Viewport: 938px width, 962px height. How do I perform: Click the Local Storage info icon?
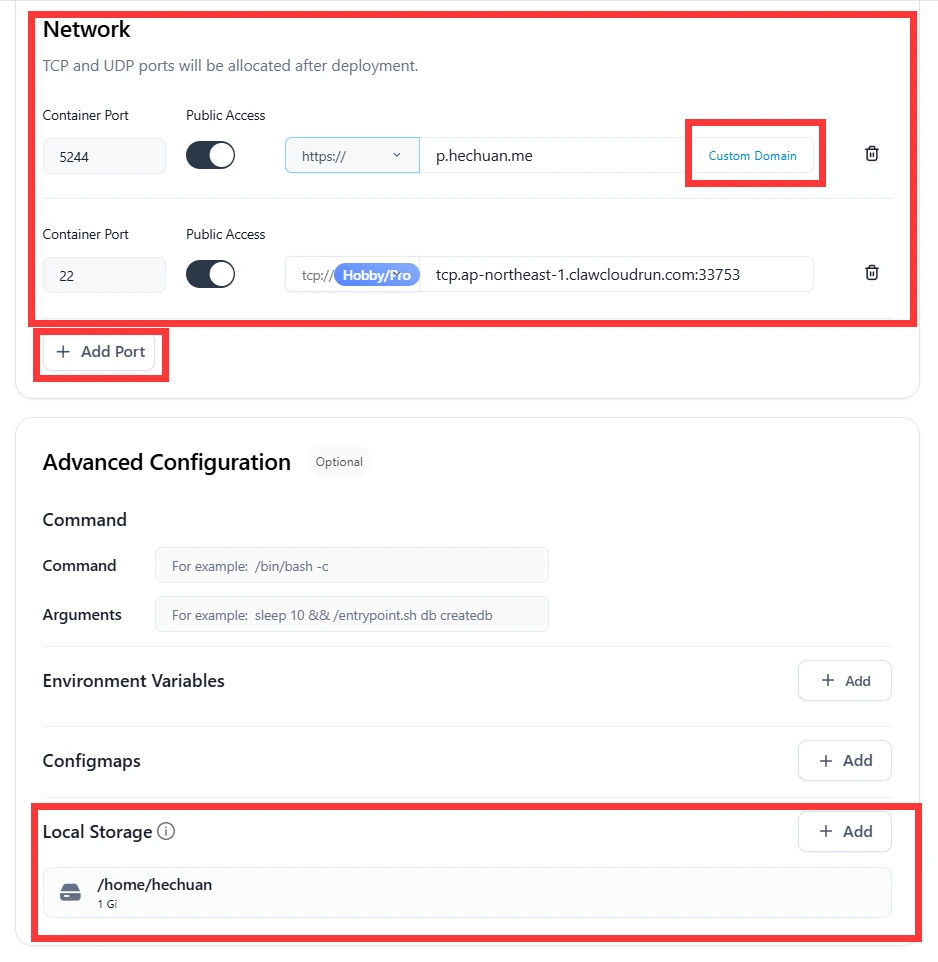tap(167, 831)
